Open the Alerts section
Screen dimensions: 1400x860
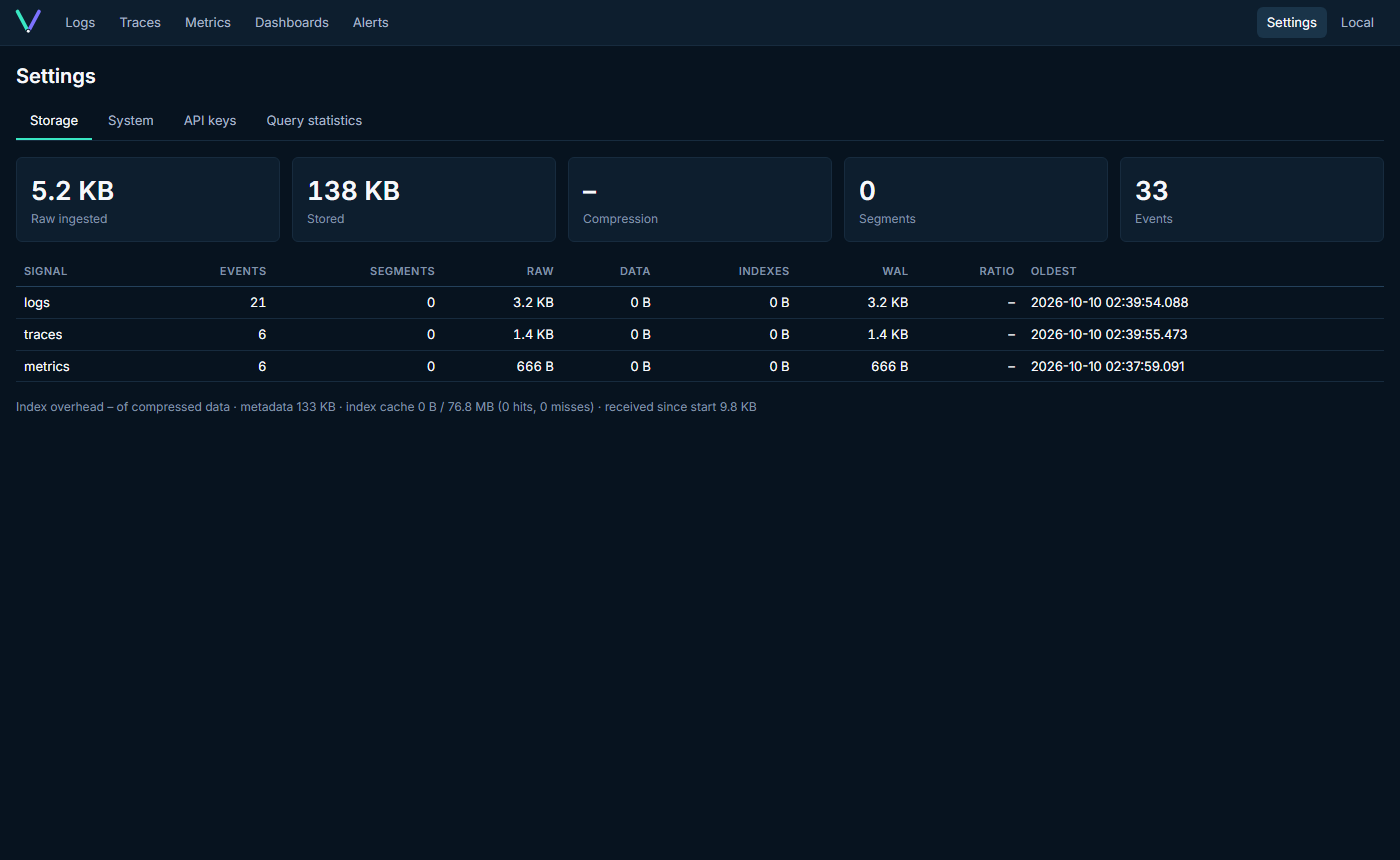(370, 22)
